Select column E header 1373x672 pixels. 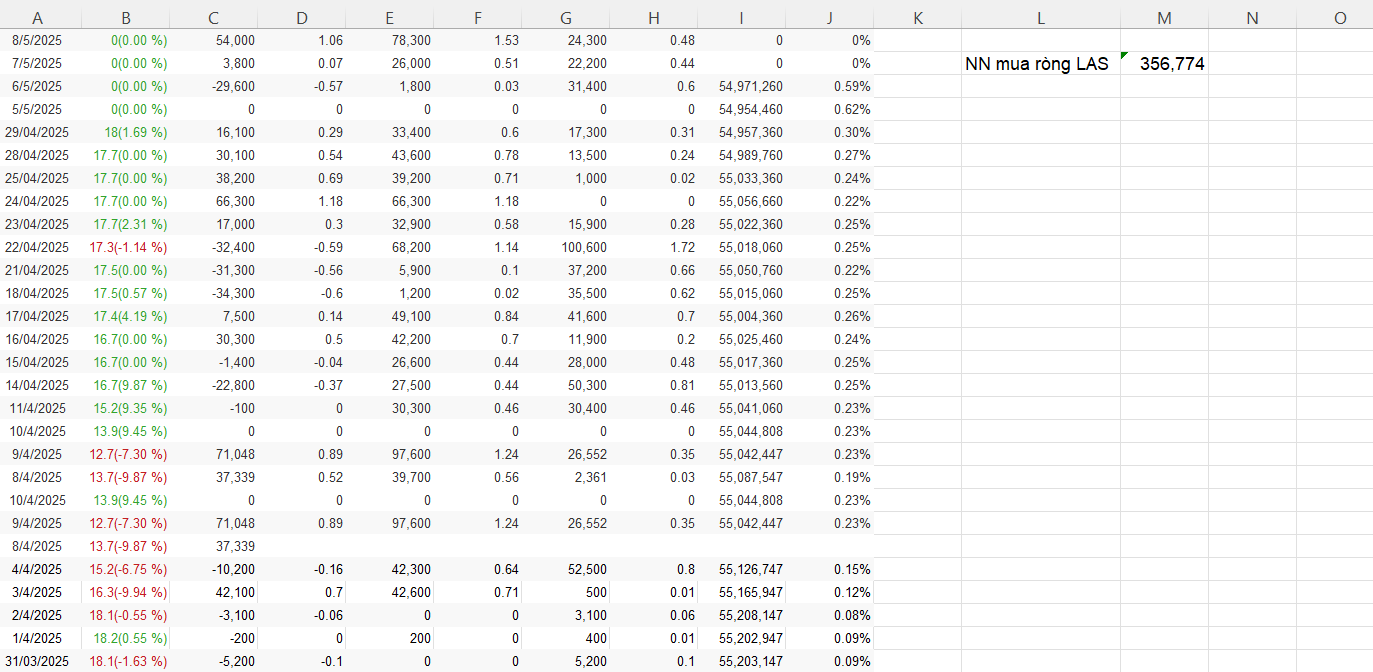[390, 18]
